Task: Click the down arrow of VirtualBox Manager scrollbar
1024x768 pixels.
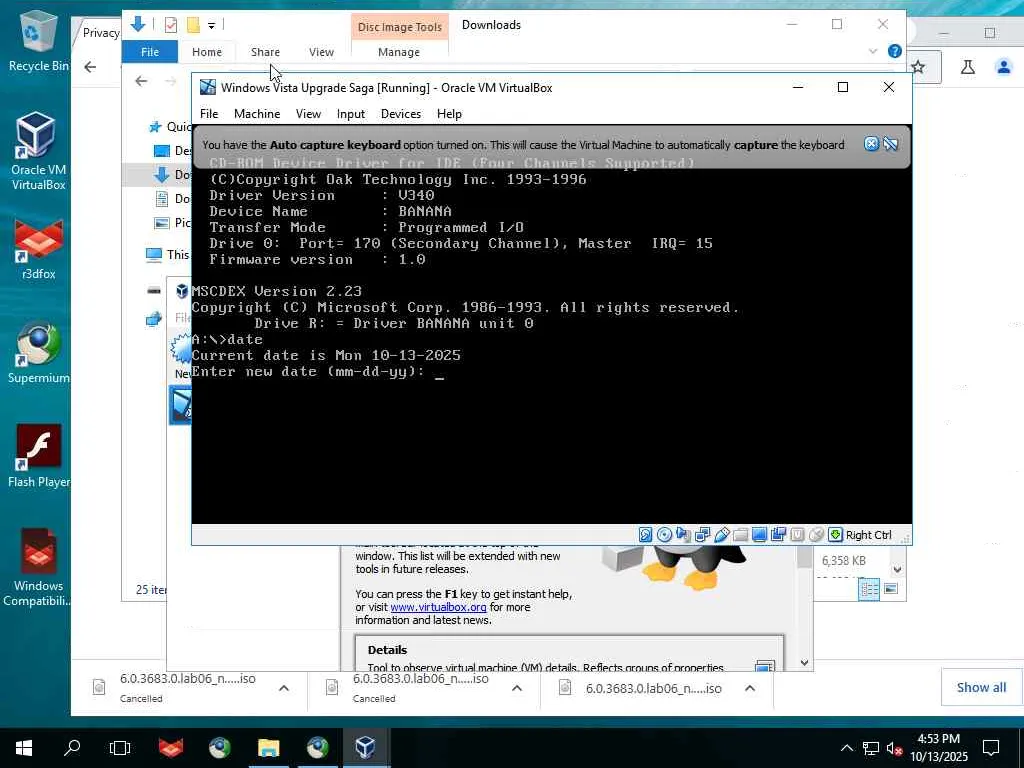Action: pos(805,663)
